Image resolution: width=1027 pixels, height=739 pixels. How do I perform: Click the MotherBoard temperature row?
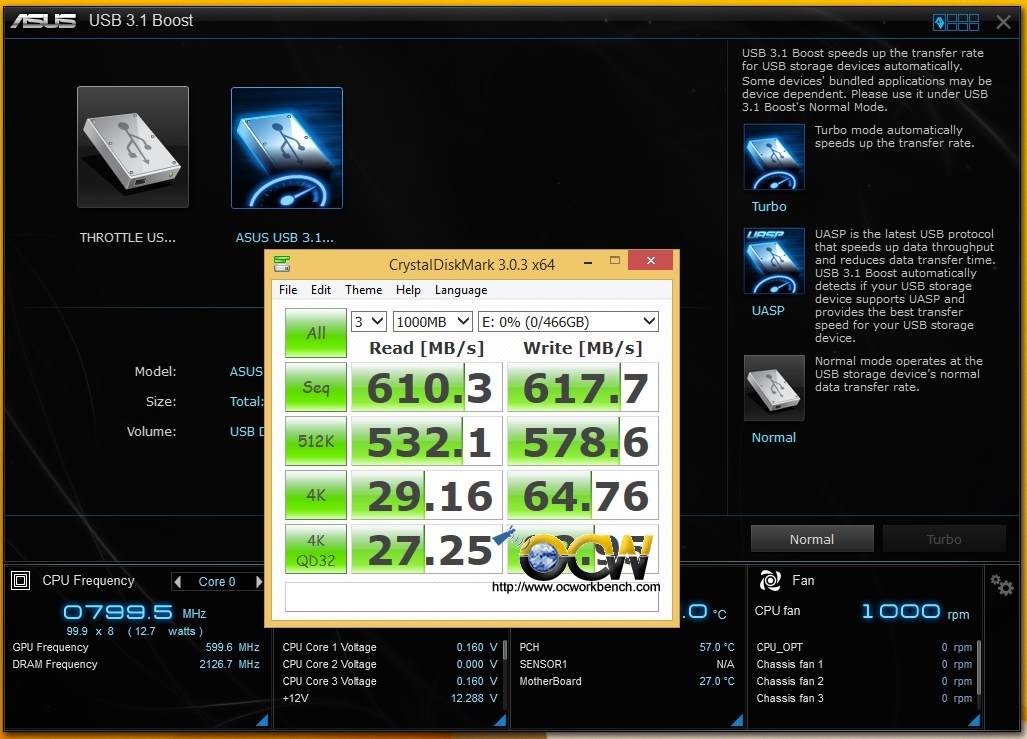click(627, 681)
